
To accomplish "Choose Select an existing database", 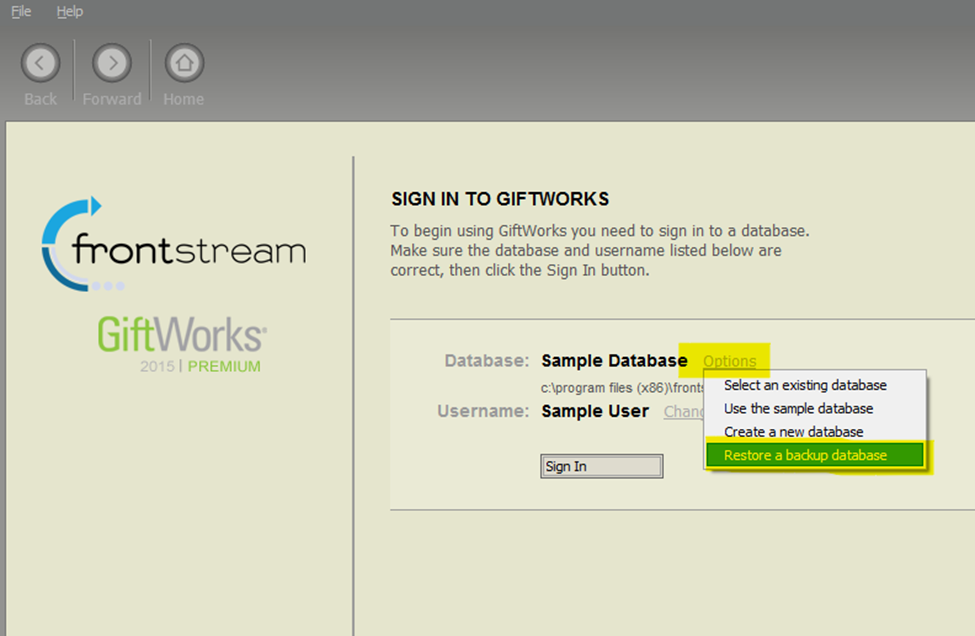I will 815,385.
